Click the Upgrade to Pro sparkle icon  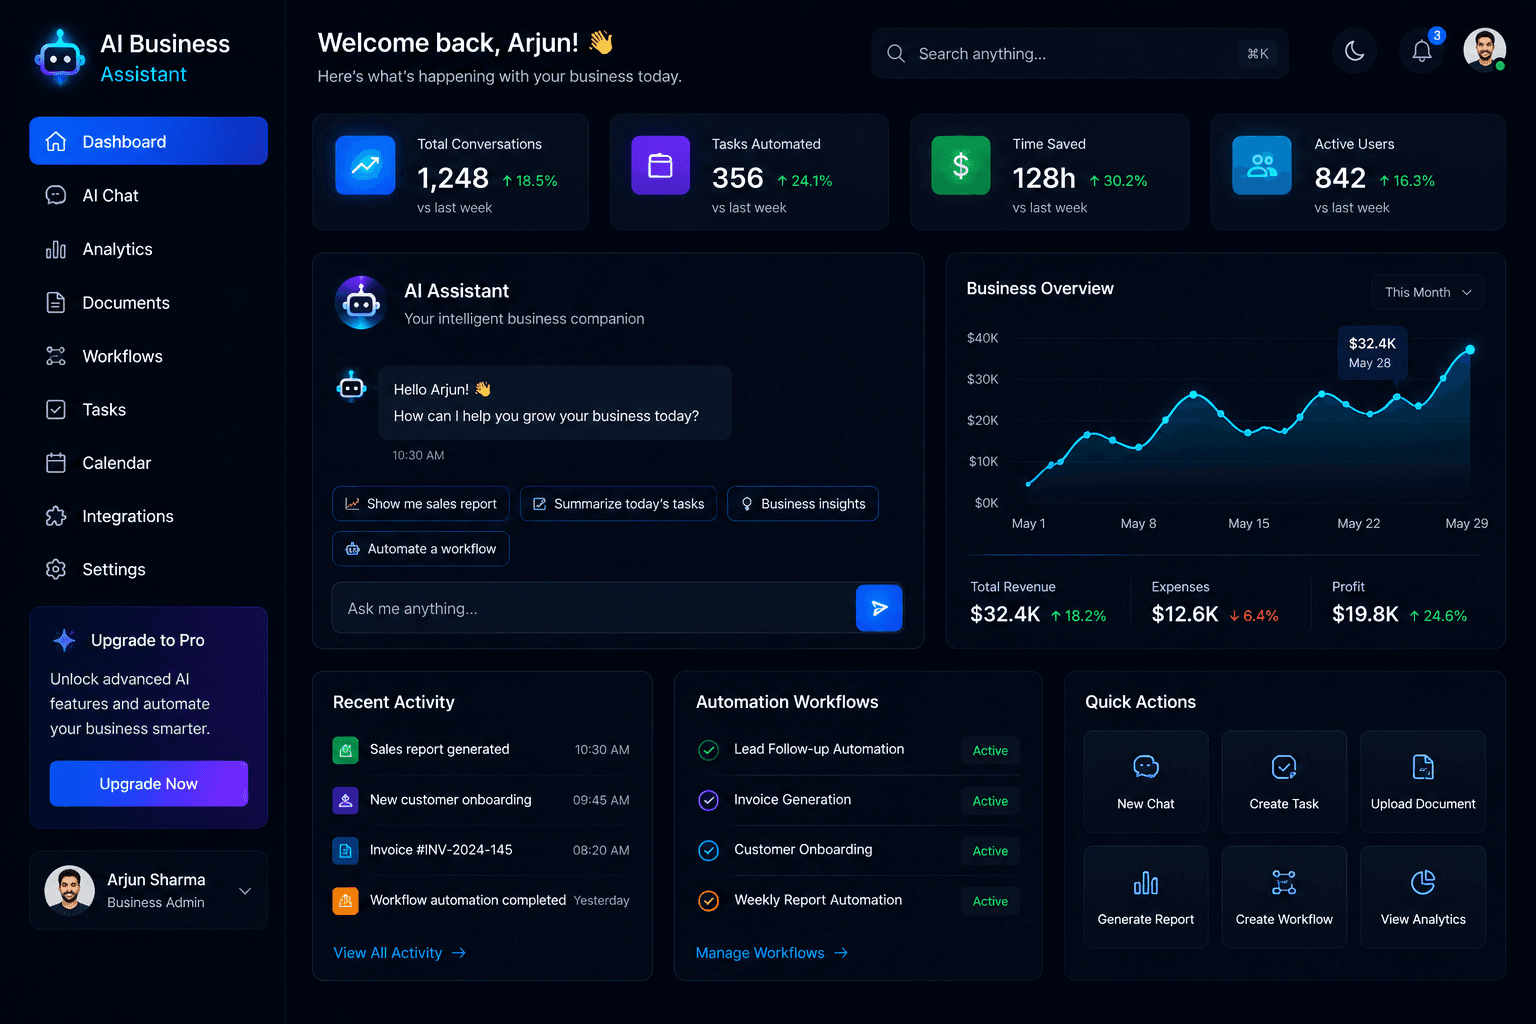coord(64,640)
